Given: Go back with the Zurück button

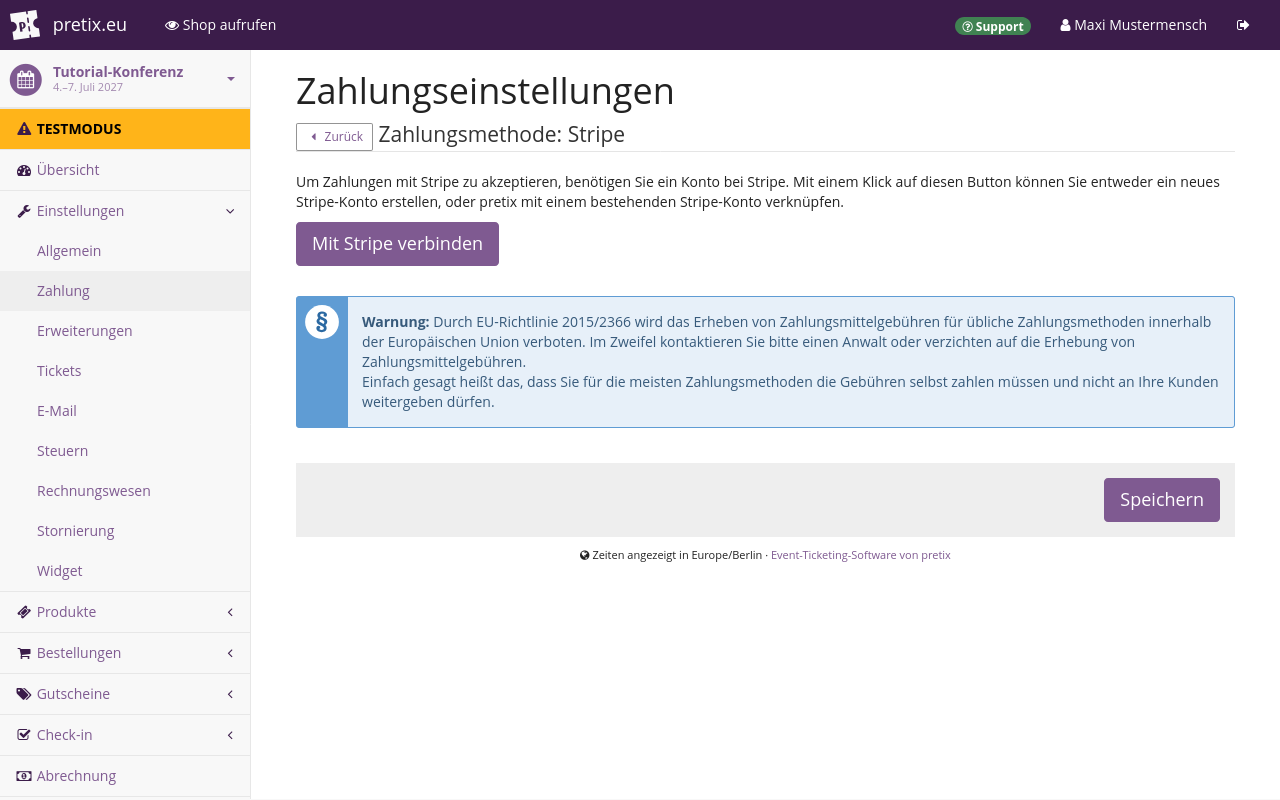Looking at the screenshot, I should click(334, 137).
